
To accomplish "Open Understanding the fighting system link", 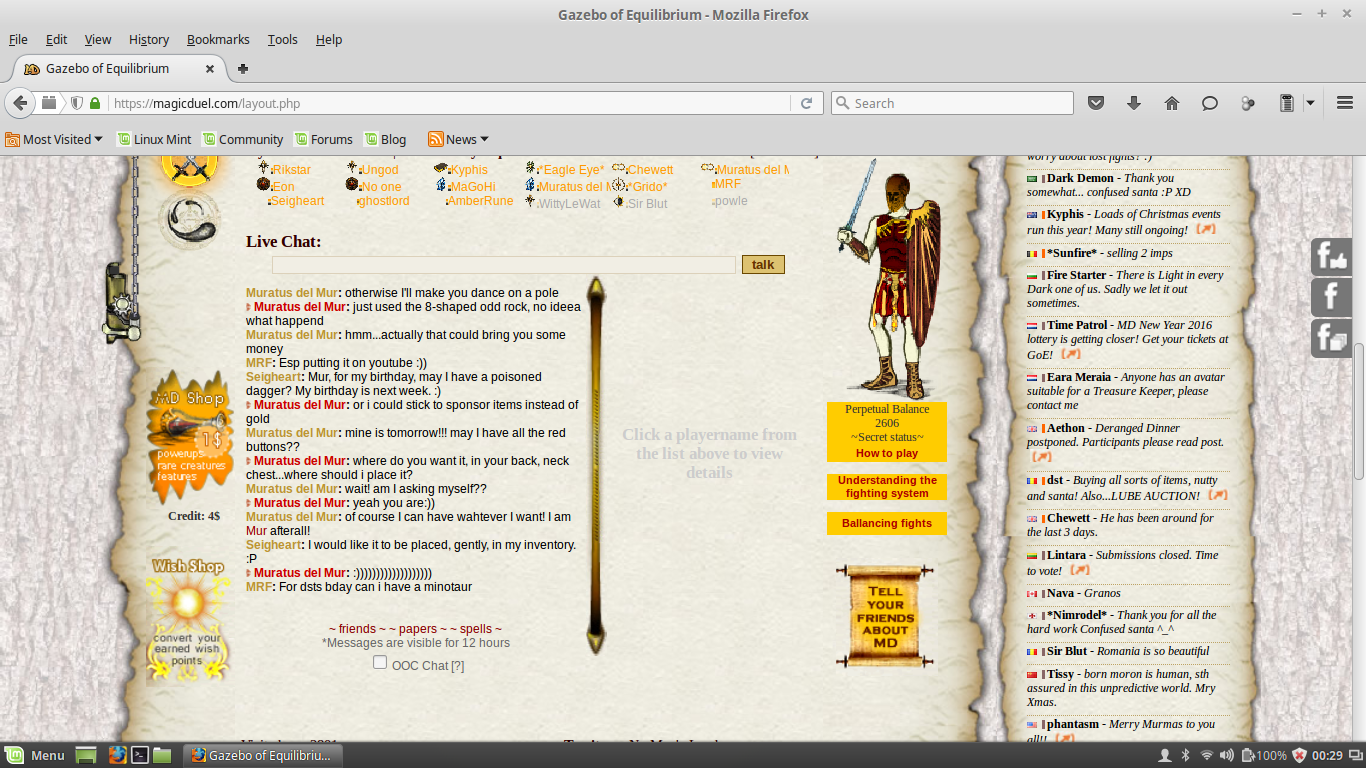I will [887, 487].
